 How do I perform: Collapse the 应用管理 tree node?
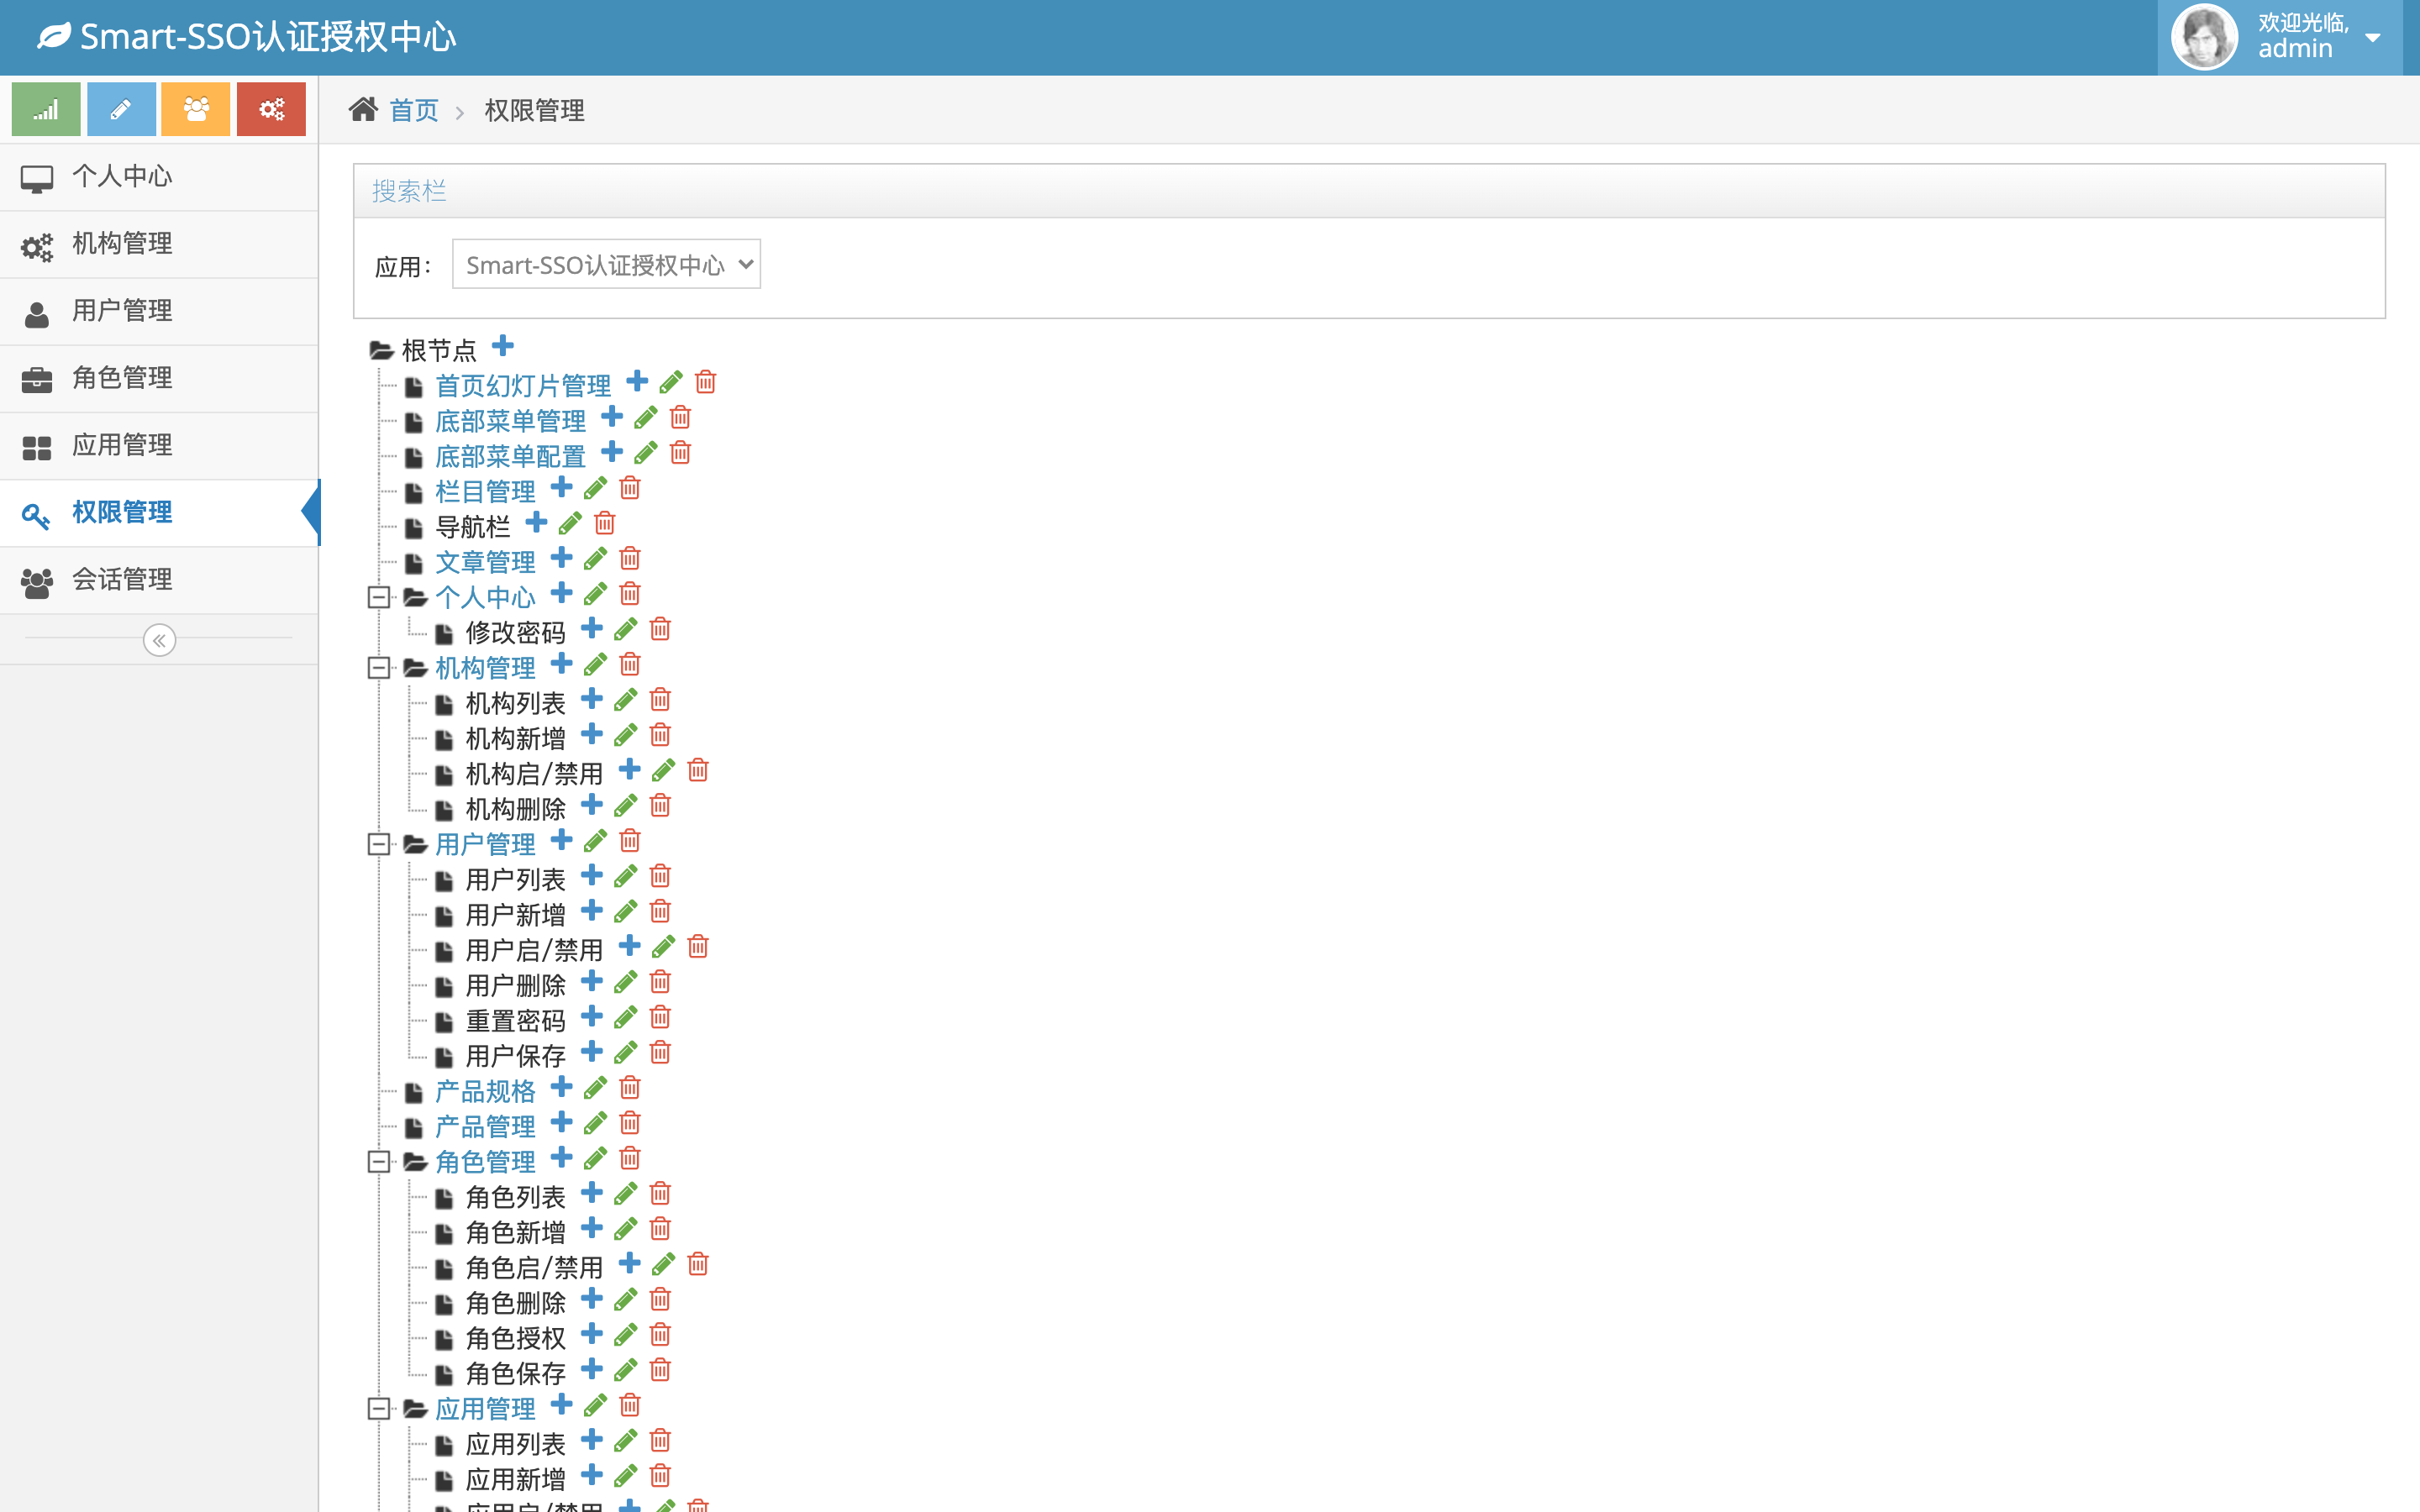[378, 1409]
